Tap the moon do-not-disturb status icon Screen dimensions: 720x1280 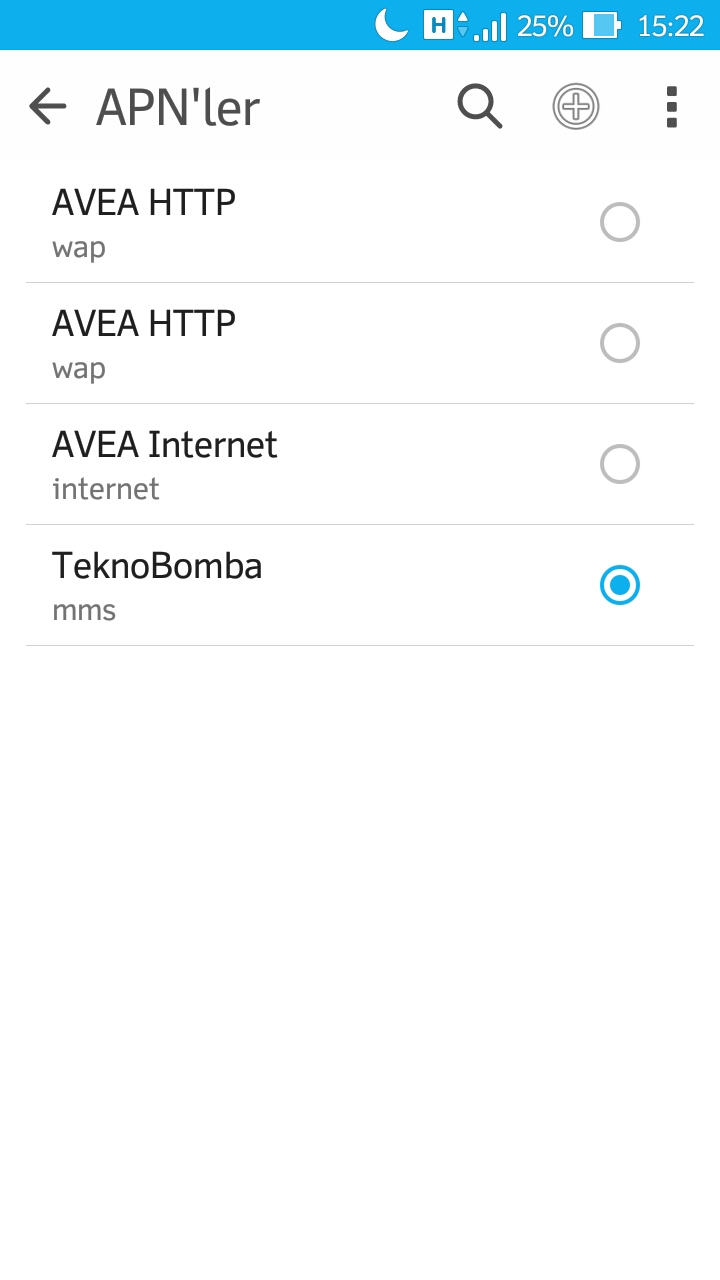tap(391, 25)
